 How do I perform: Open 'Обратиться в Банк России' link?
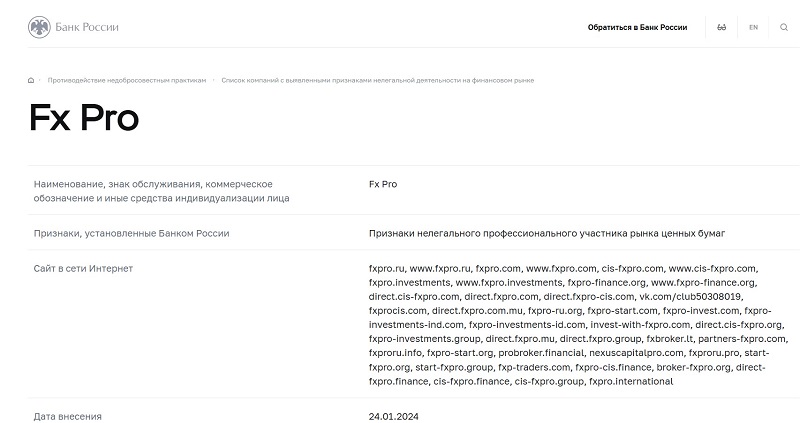637,27
